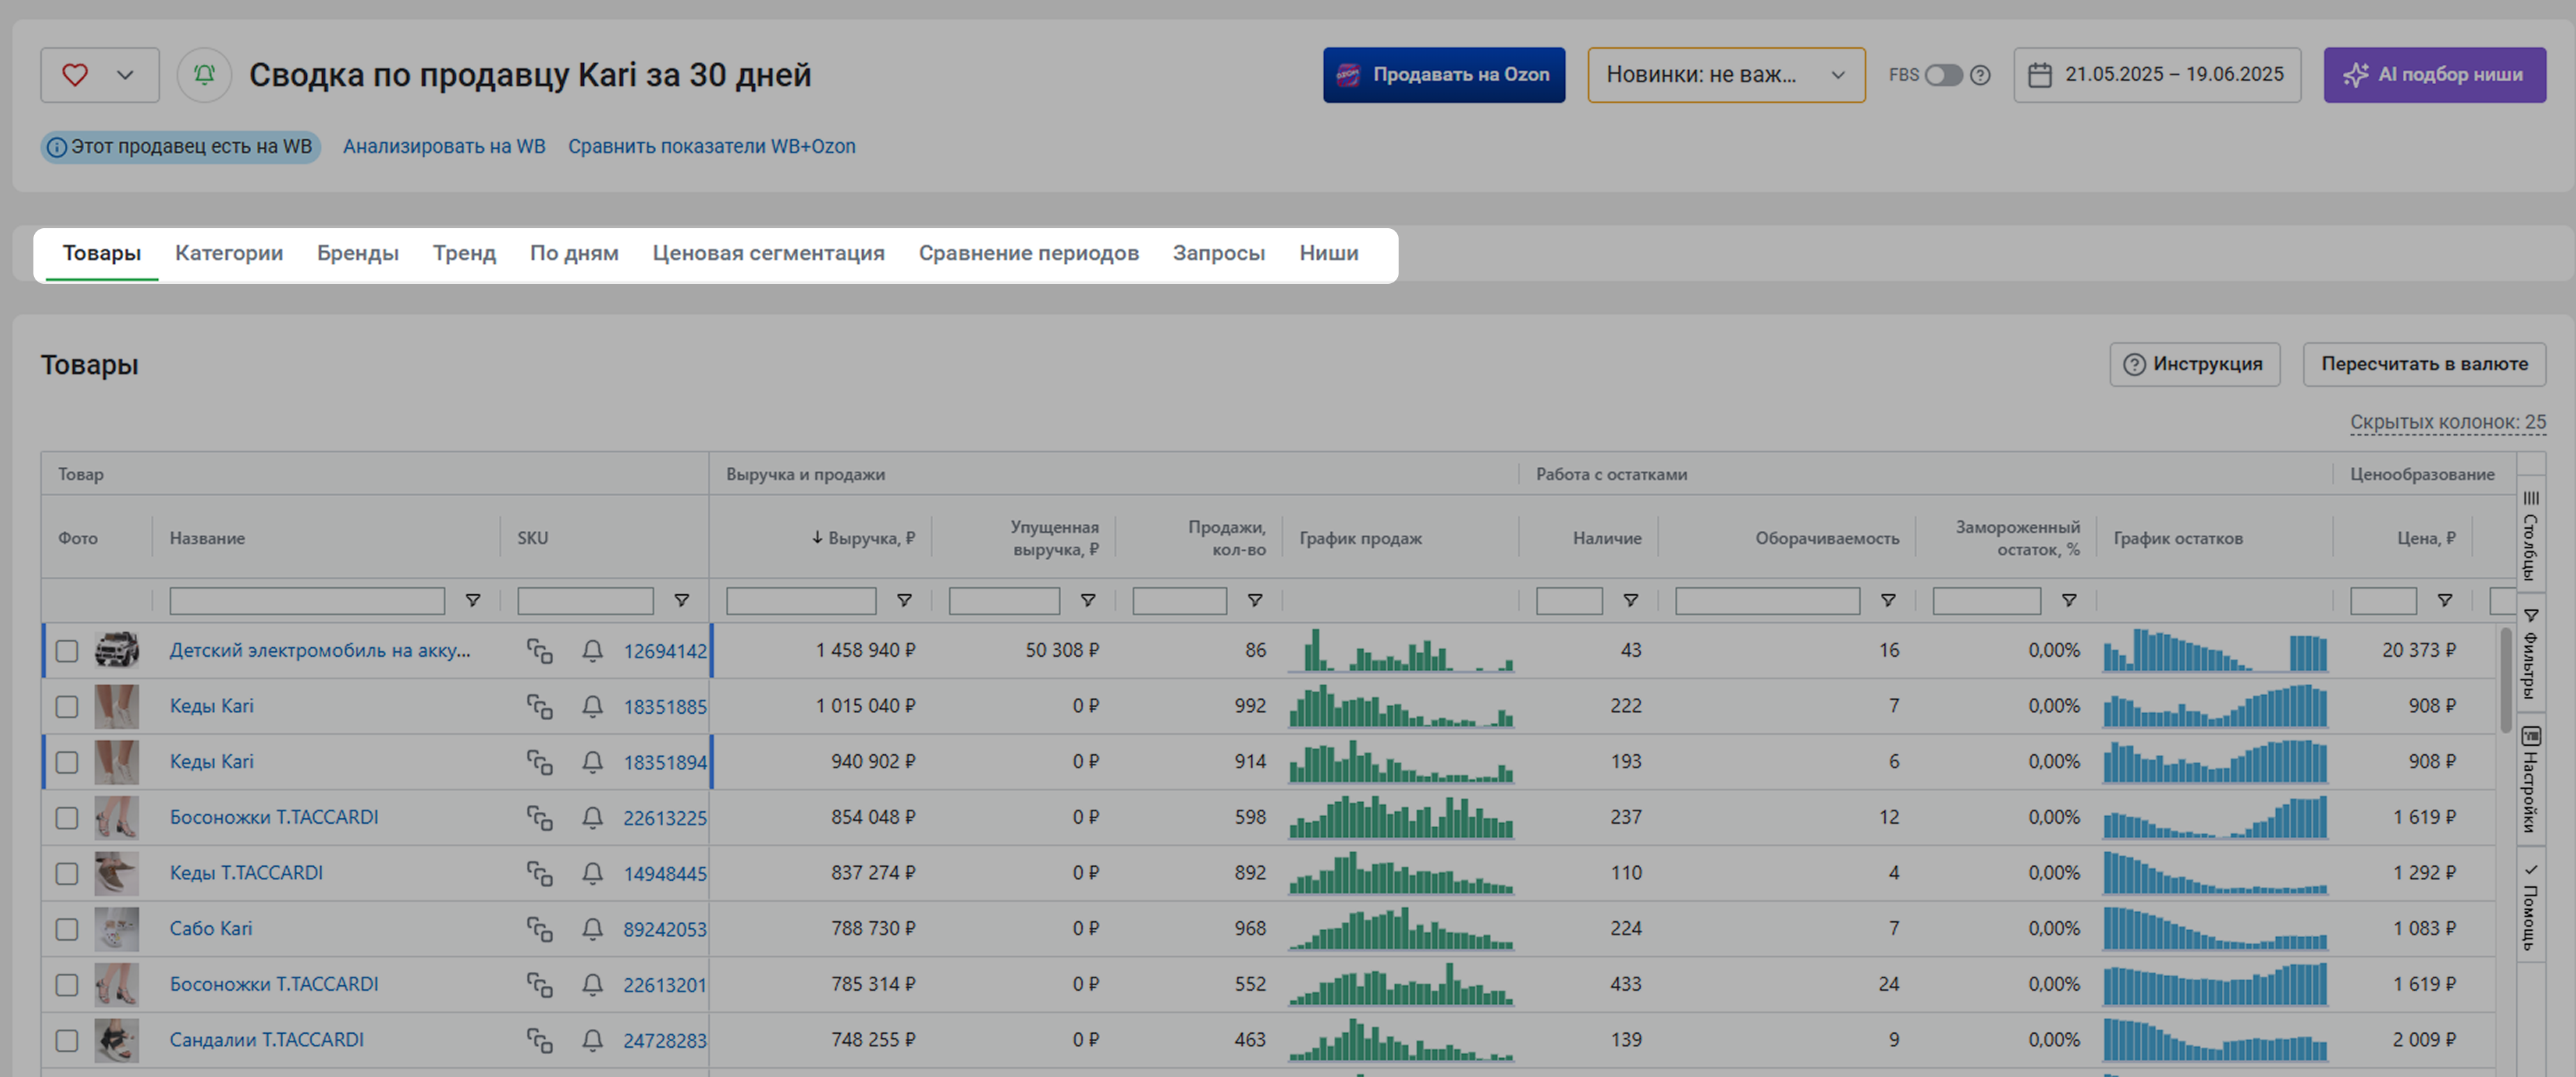Open the Столбцы side panel
The width and height of the screenshot is (2576, 1077).
(x=2531, y=535)
